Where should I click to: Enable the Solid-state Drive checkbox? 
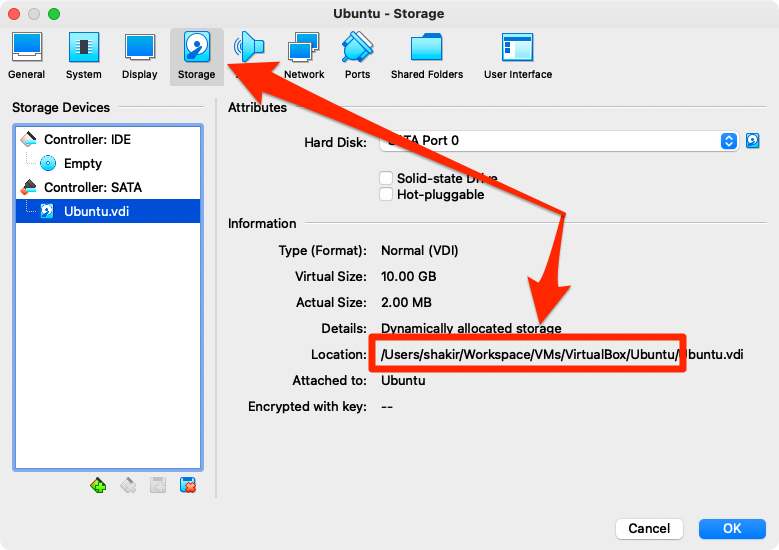(386, 178)
